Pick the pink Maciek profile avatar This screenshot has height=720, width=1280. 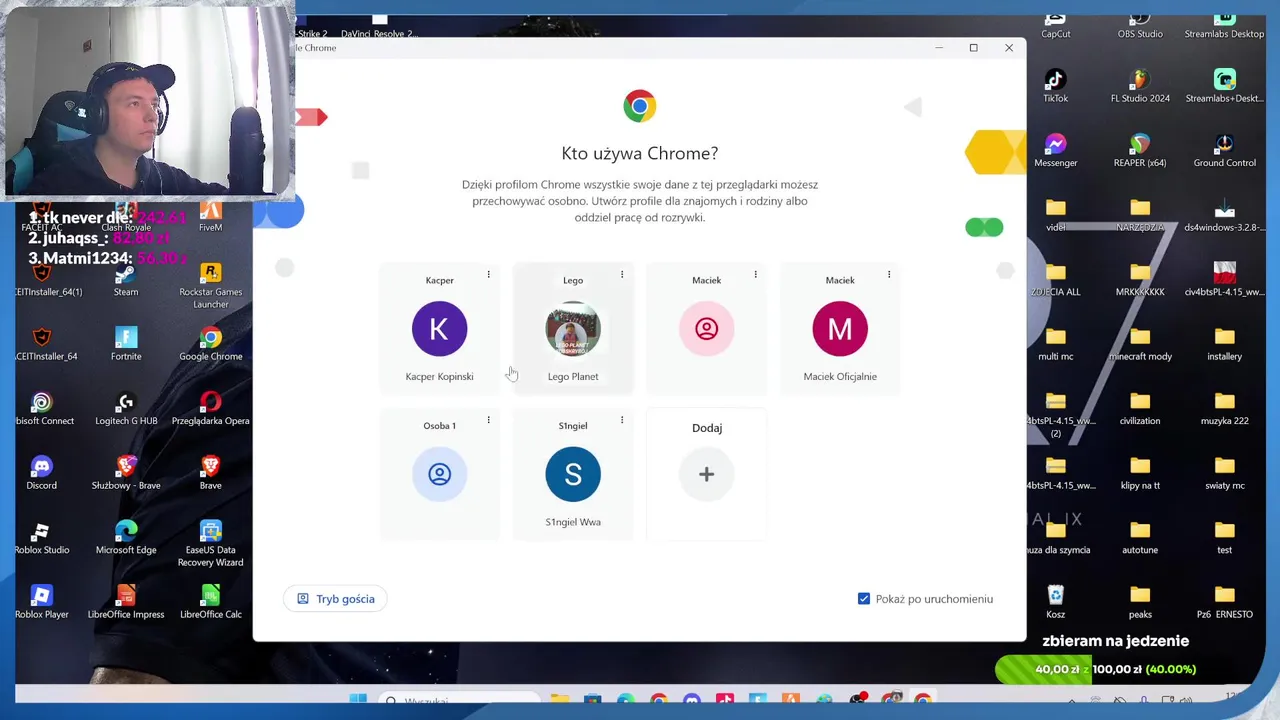click(706, 329)
